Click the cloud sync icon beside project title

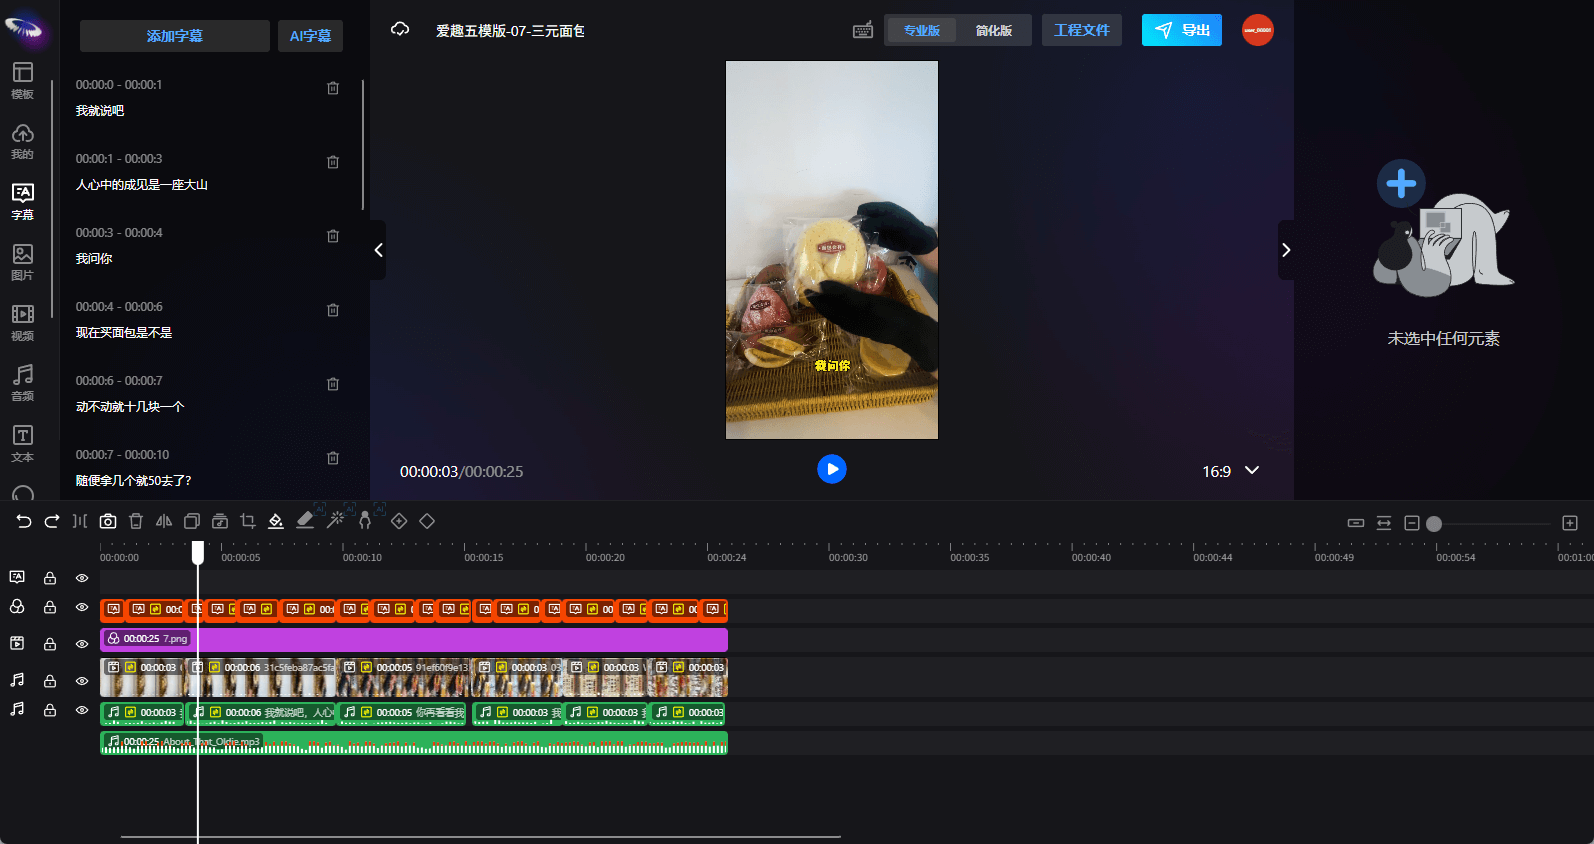(x=400, y=29)
